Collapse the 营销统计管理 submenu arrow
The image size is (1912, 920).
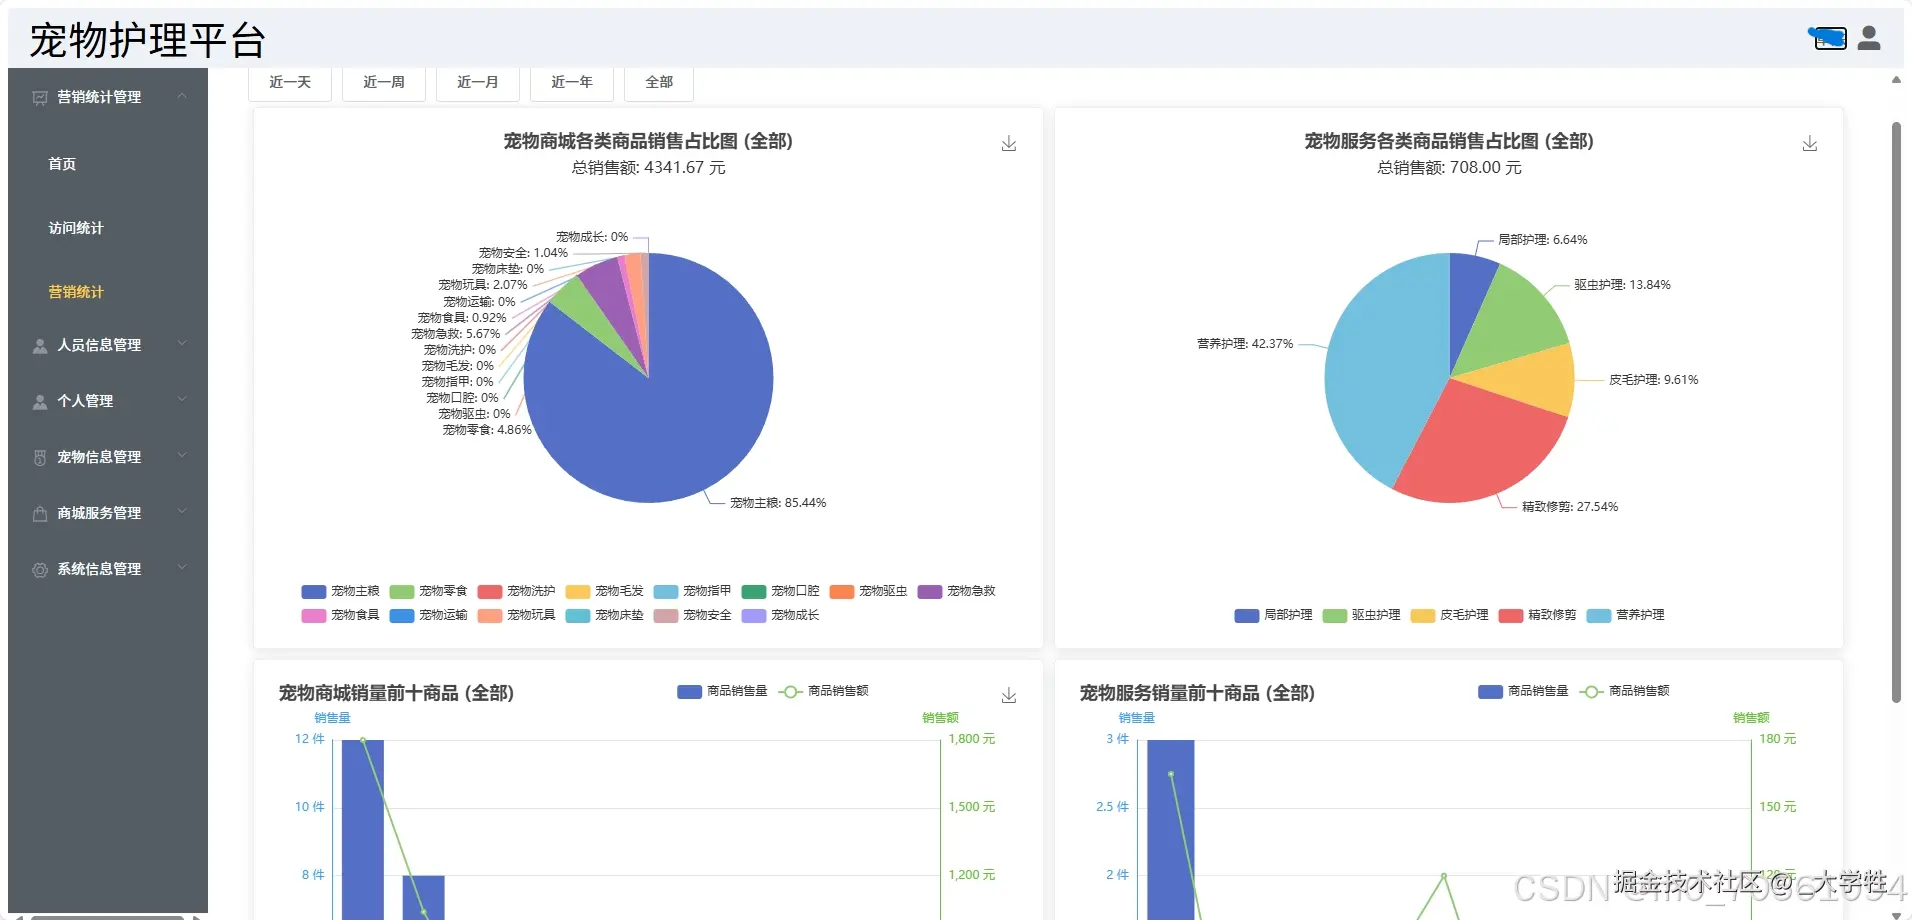182,96
